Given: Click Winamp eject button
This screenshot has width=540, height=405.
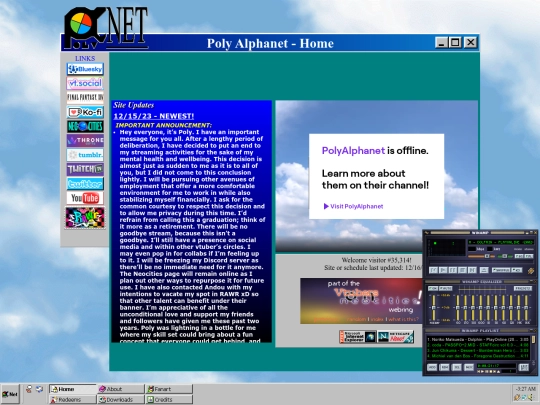Looking at the screenshot, I should tap(484, 270).
